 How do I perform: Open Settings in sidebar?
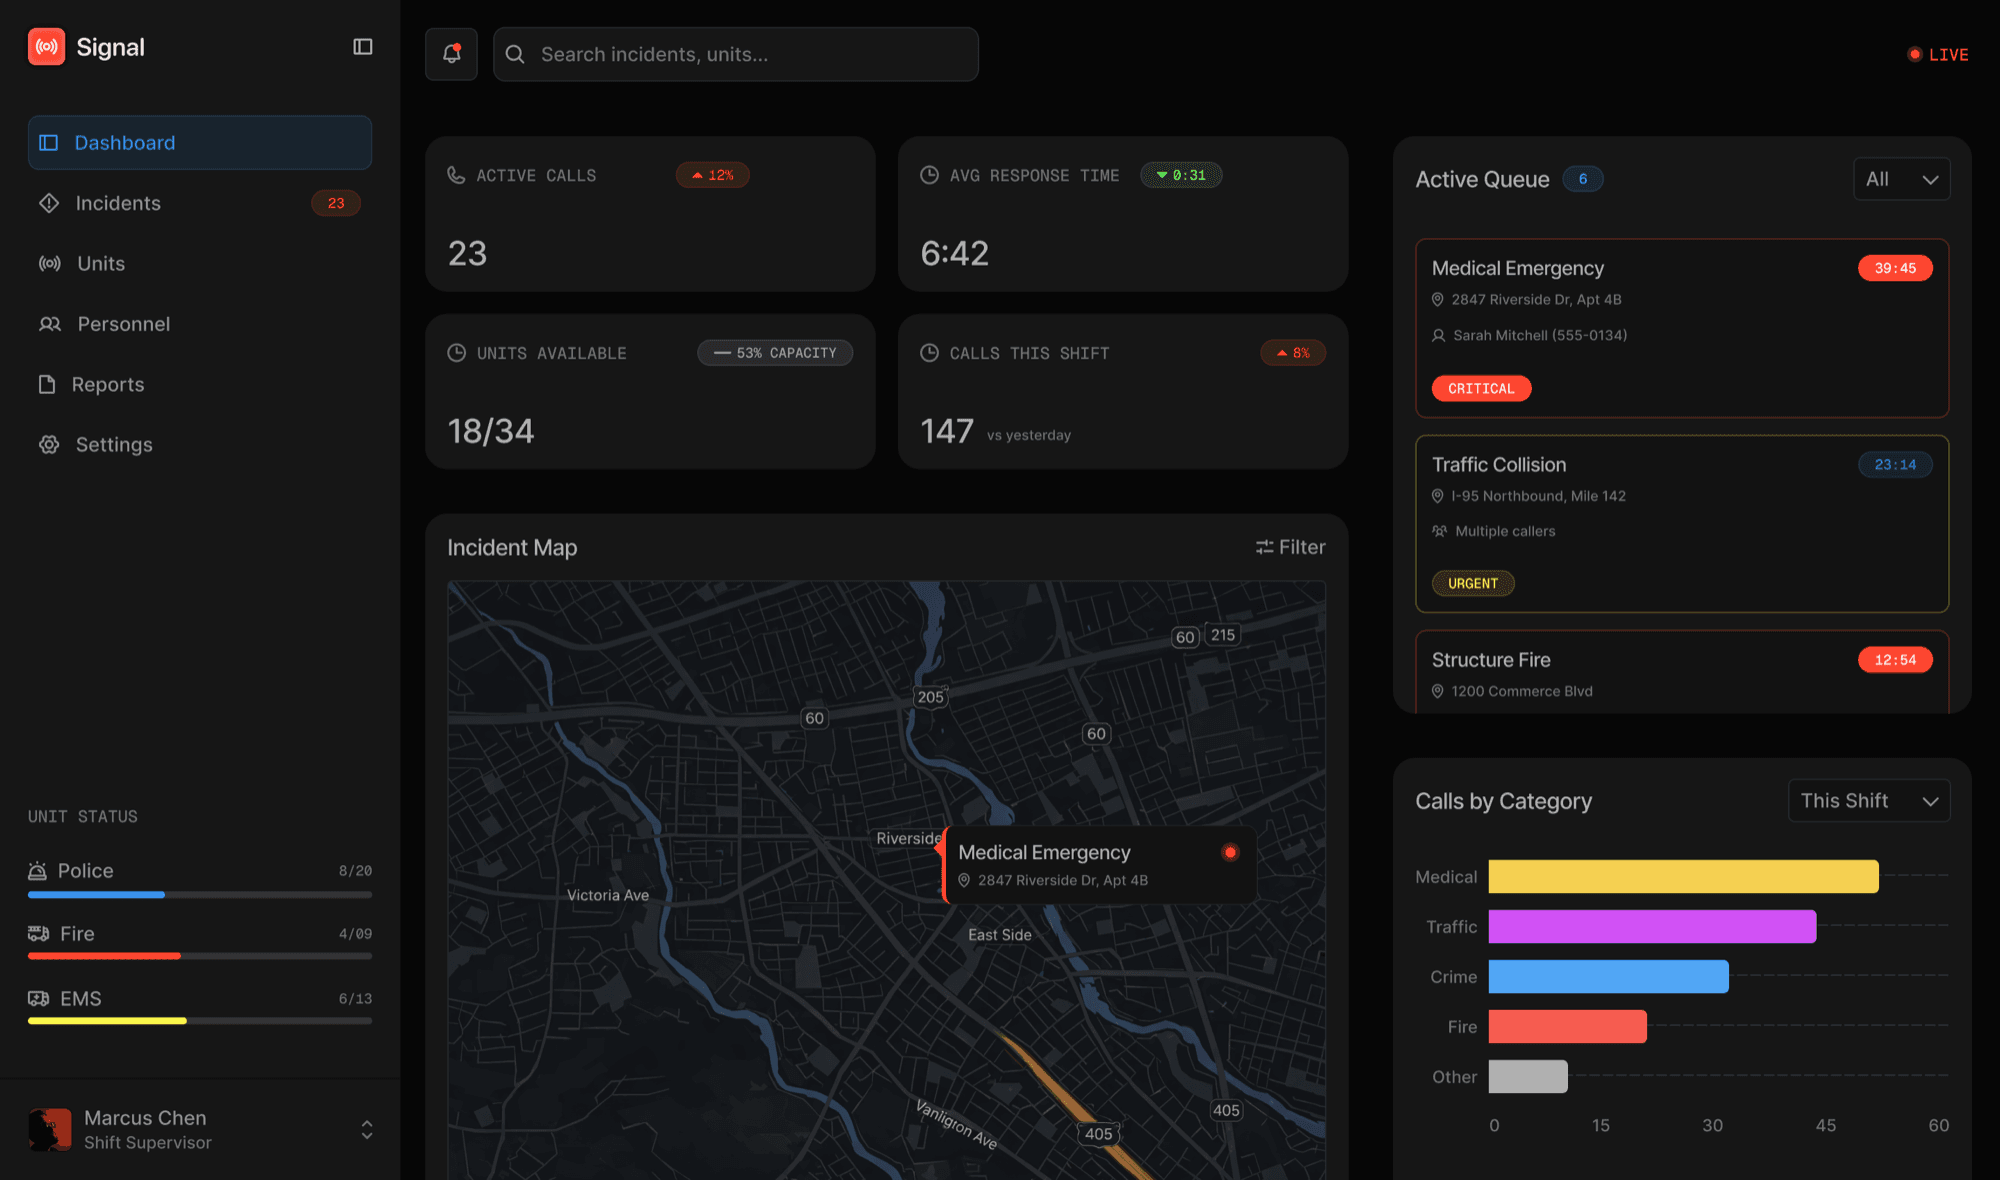point(200,445)
